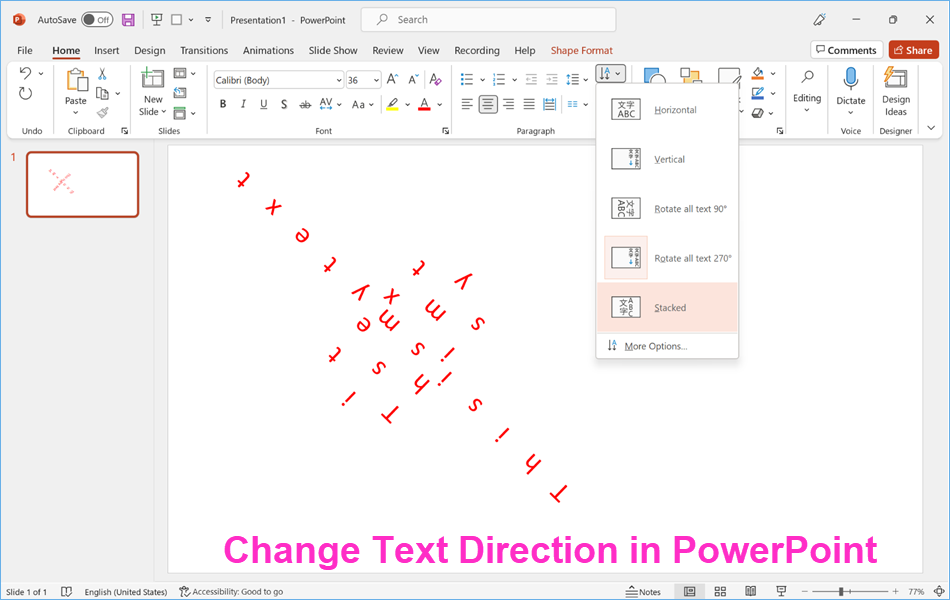The height and width of the screenshot is (600, 950).
Task: Click the Increase Font Size icon
Action: pyautogui.click(x=392, y=79)
